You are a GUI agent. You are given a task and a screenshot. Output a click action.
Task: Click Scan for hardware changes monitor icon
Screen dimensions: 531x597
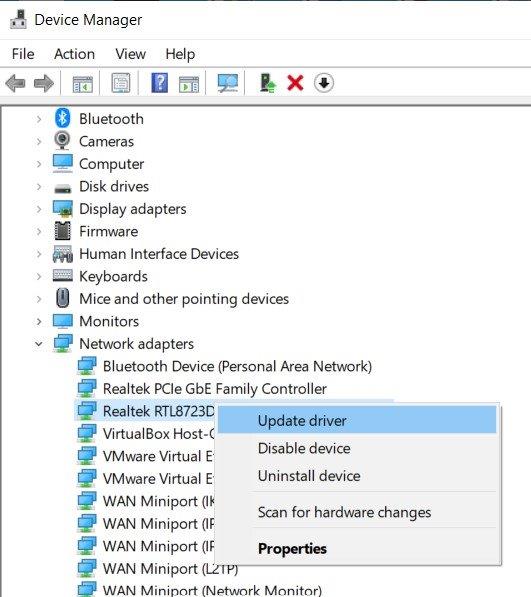click(x=228, y=83)
